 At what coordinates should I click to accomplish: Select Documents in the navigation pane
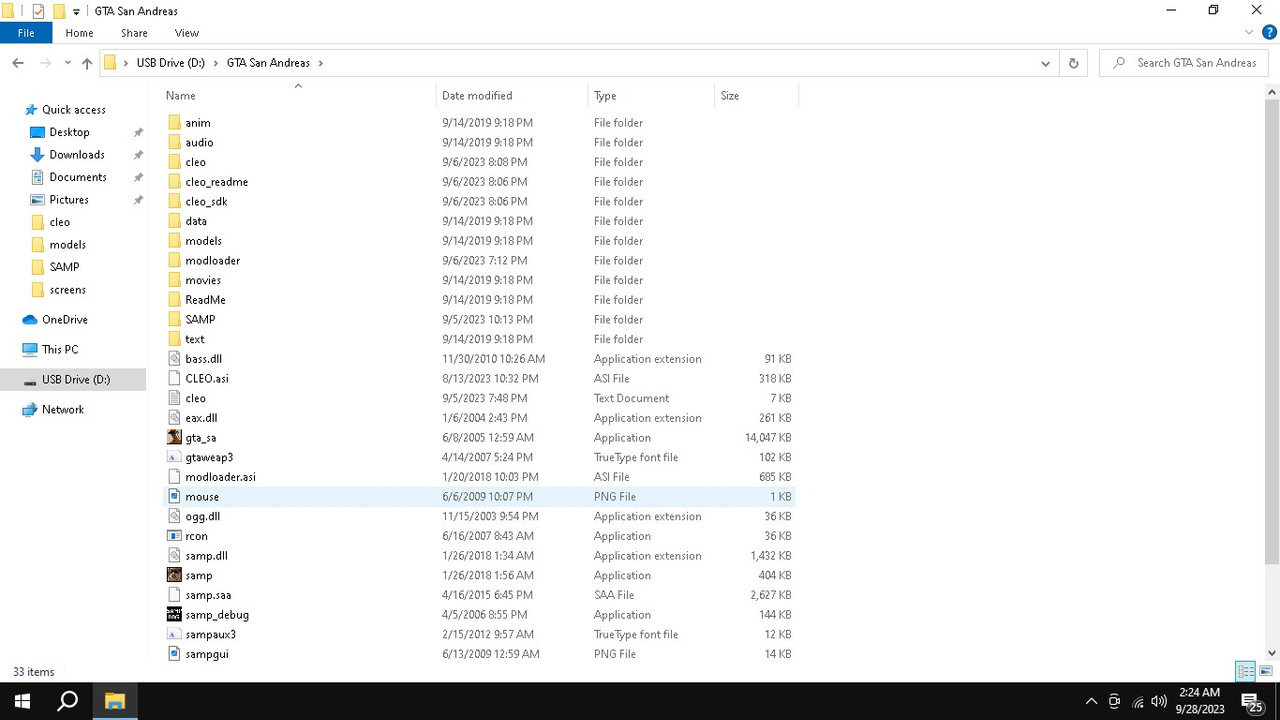tap(78, 177)
